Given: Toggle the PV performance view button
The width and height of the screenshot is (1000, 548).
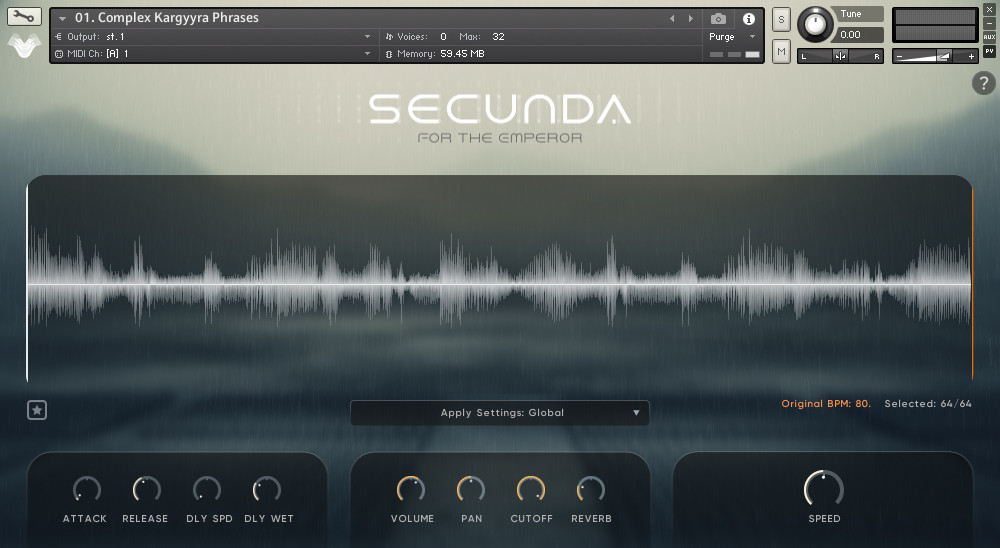Looking at the screenshot, I should coord(989,51).
